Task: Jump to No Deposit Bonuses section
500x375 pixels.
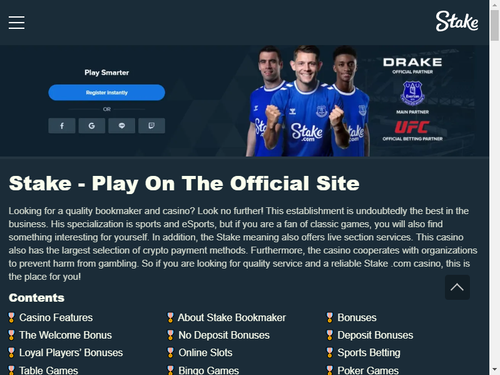Action: tap(224, 335)
